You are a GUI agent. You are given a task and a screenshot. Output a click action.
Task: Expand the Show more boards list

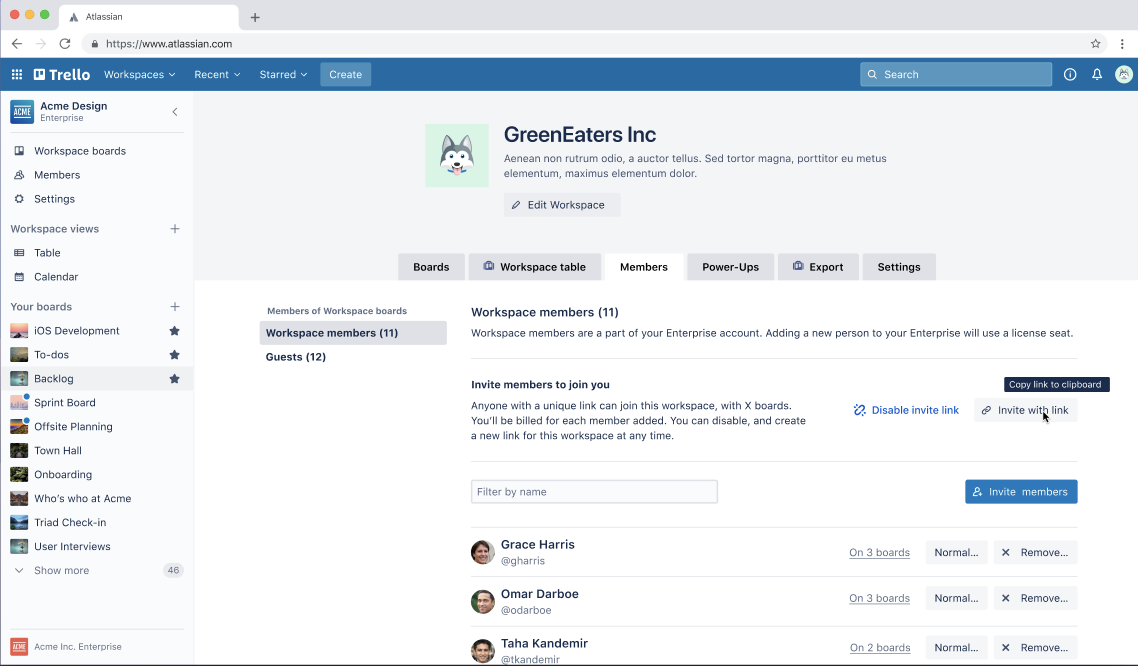[61, 571]
